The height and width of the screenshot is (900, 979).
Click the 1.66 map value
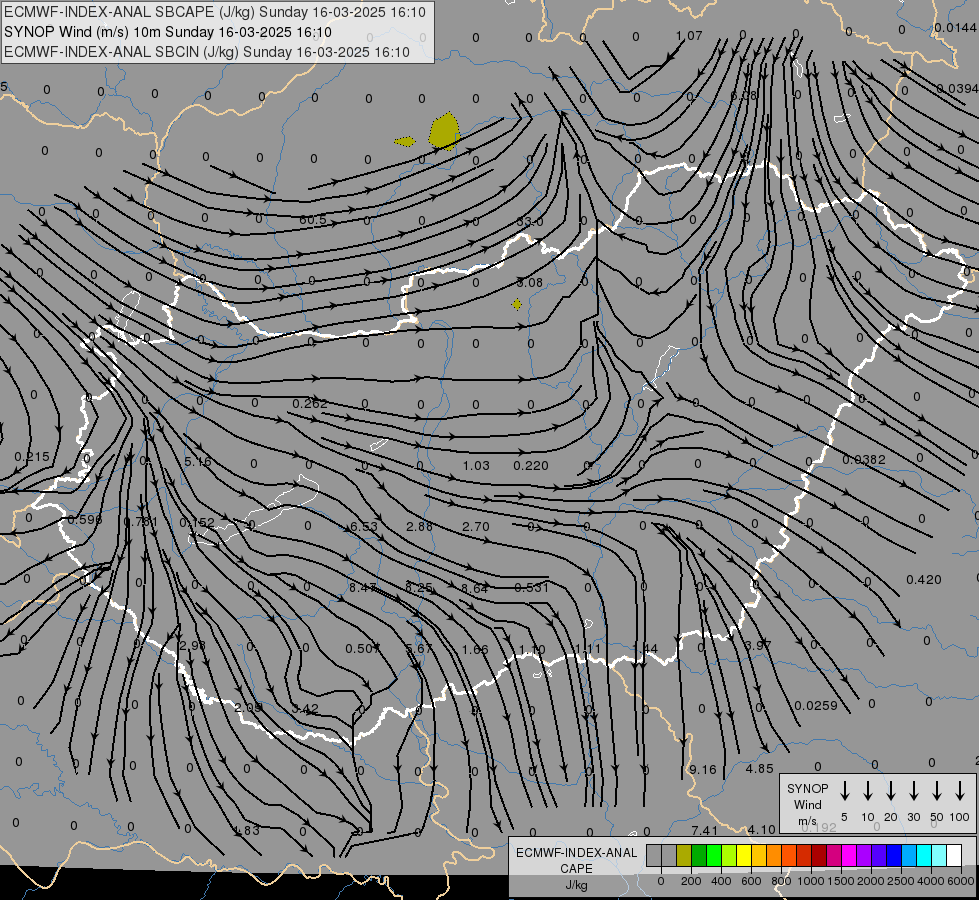click(475, 650)
